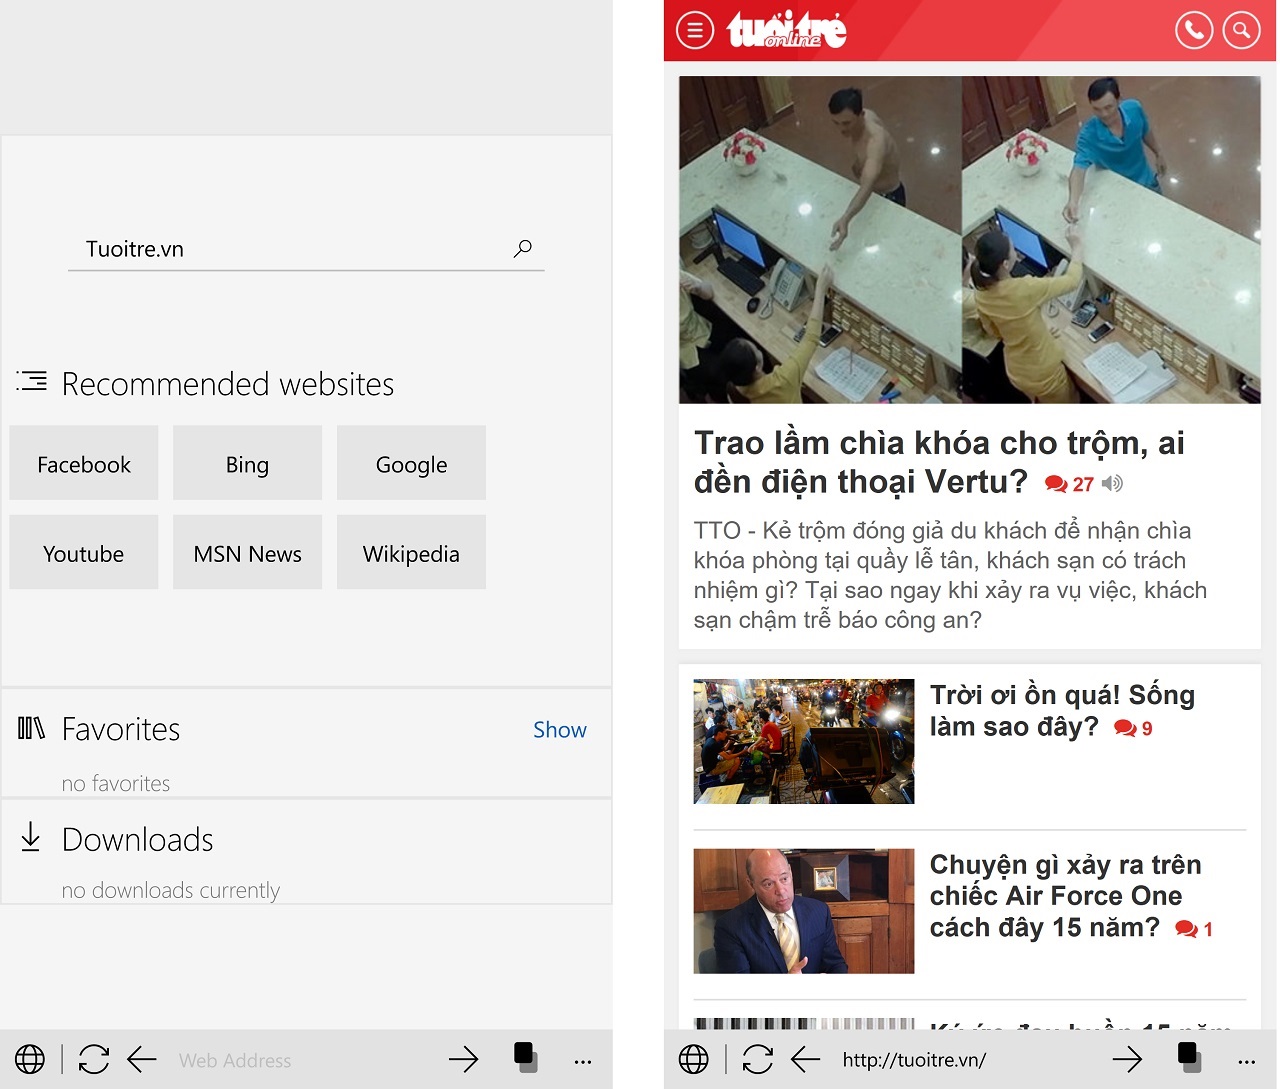Open the MSN News tile
Screen dimensions: 1280x1089
248,552
